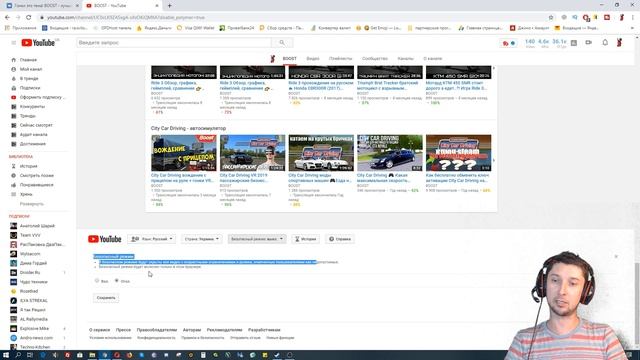Viewport: 640px width, 360px height.
Task: Open Мой канал in sidebar
Action: pos(31,69)
